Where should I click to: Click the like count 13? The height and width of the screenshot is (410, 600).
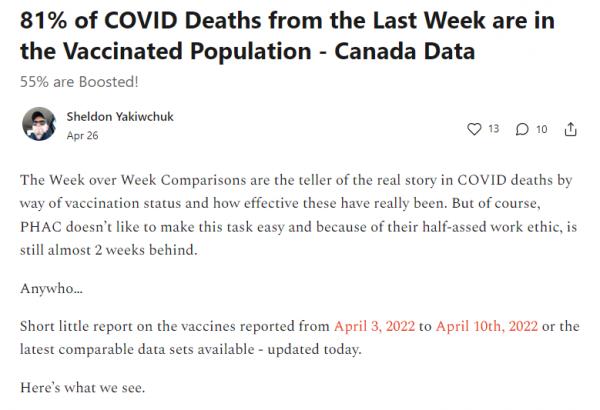pyautogui.click(x=493, y=128)
